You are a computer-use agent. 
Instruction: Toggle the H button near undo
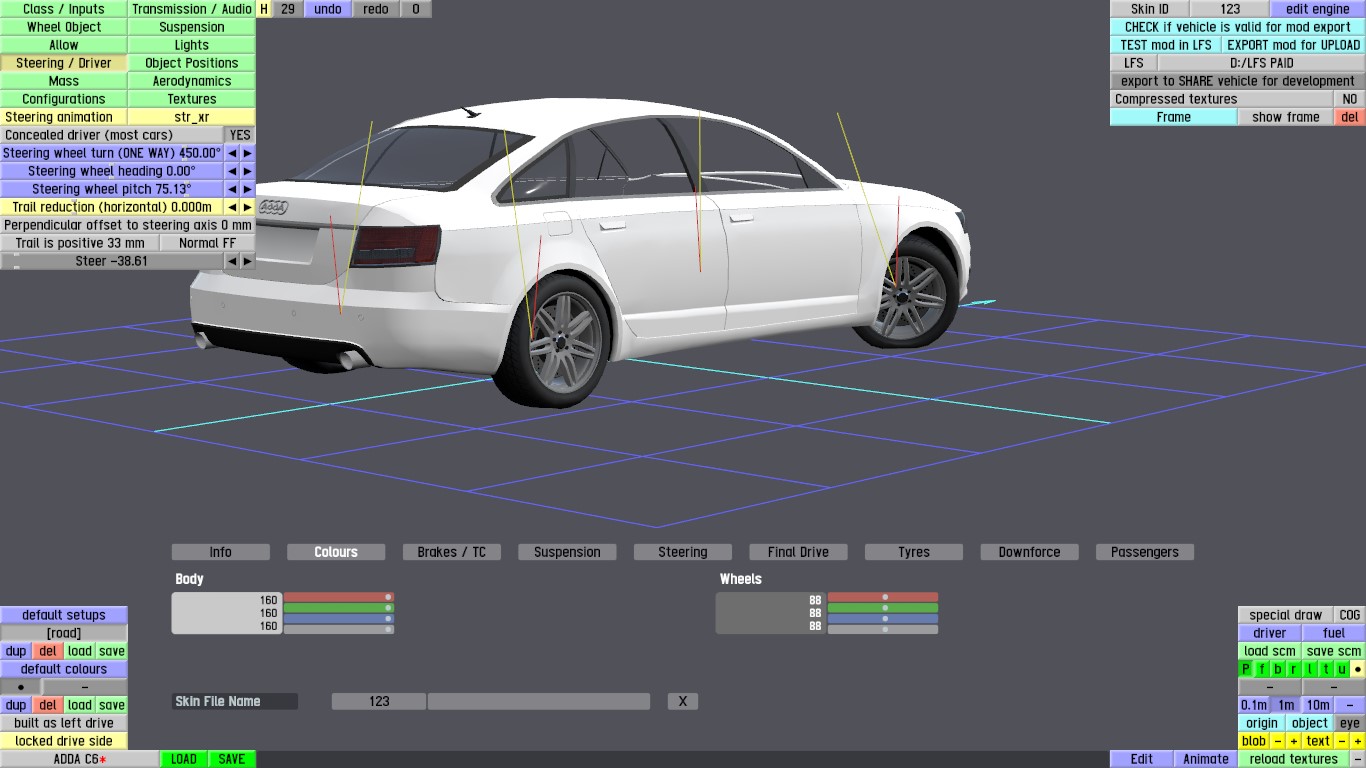(264, 9)
